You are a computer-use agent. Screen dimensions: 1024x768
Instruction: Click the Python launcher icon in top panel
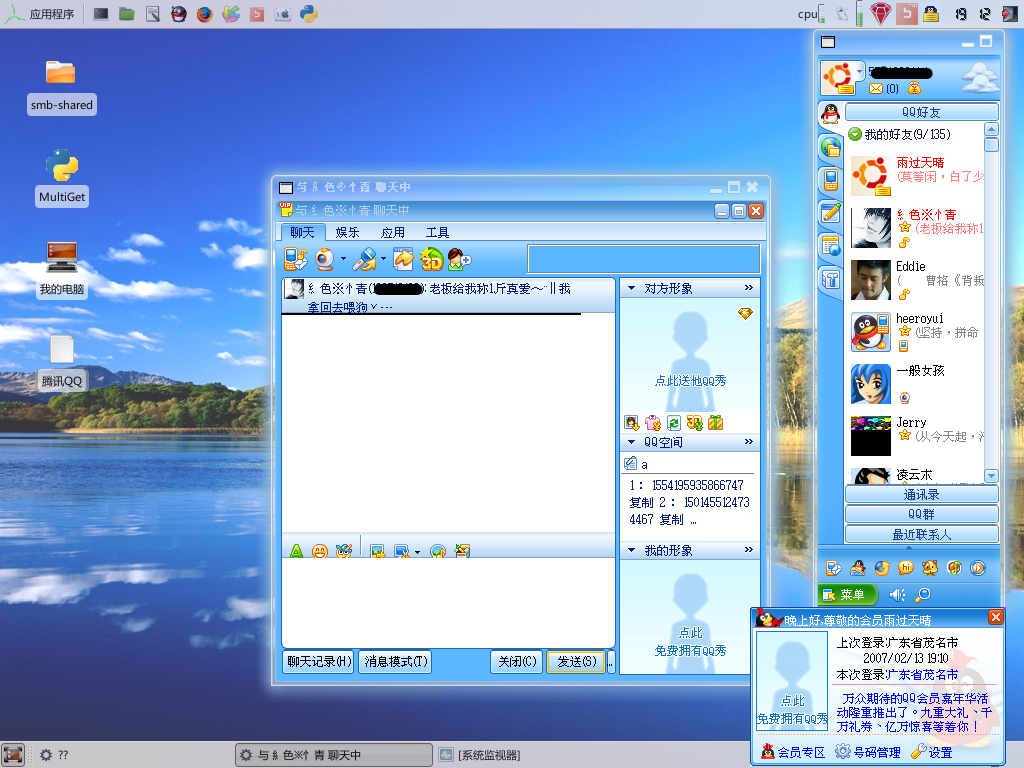309,14
